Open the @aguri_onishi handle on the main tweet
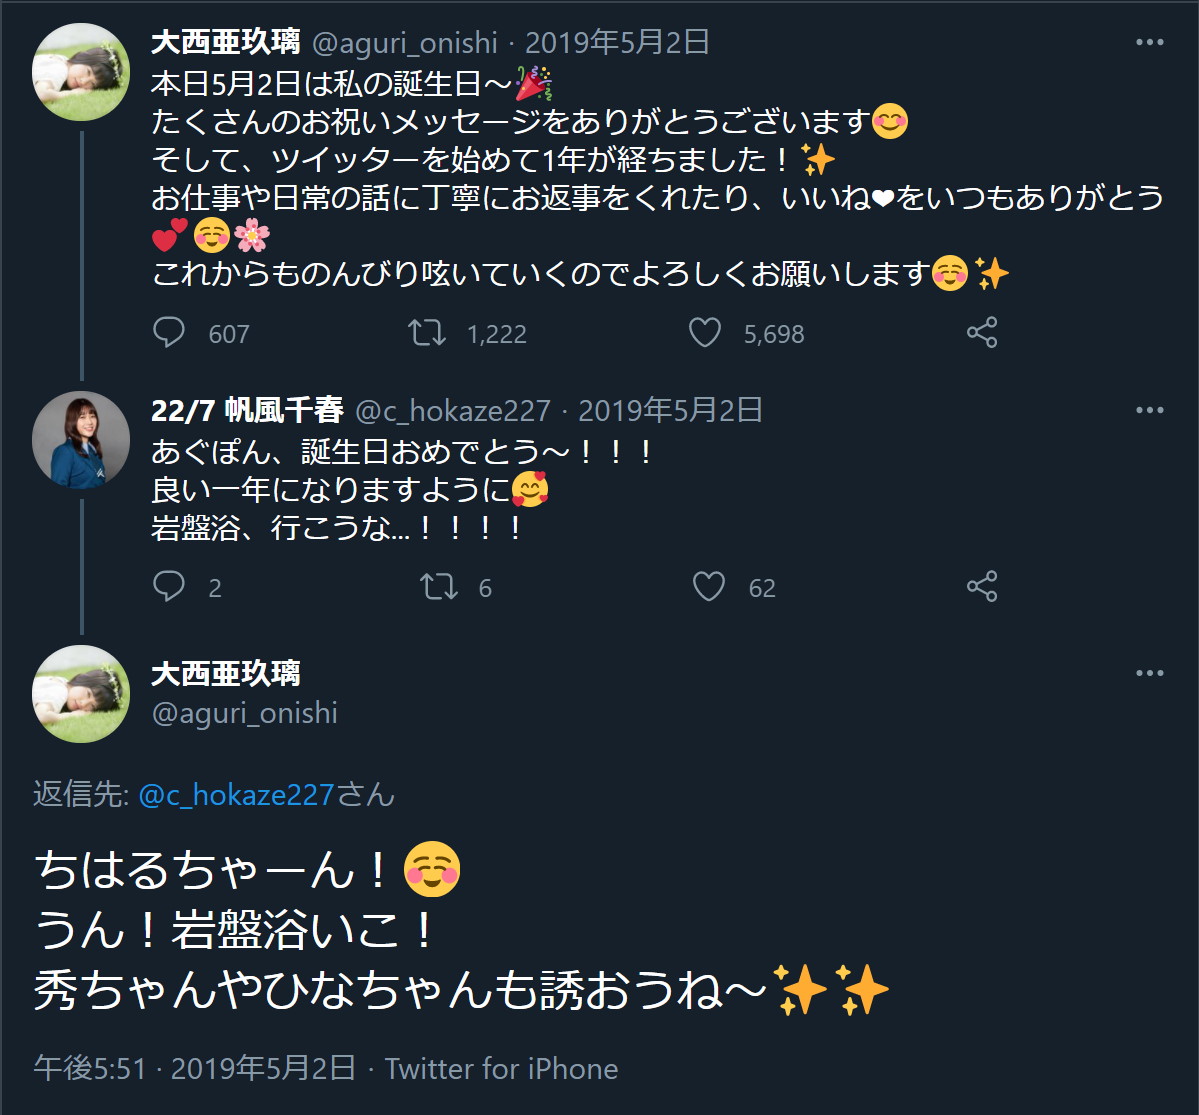 click(x=244, y=713)
